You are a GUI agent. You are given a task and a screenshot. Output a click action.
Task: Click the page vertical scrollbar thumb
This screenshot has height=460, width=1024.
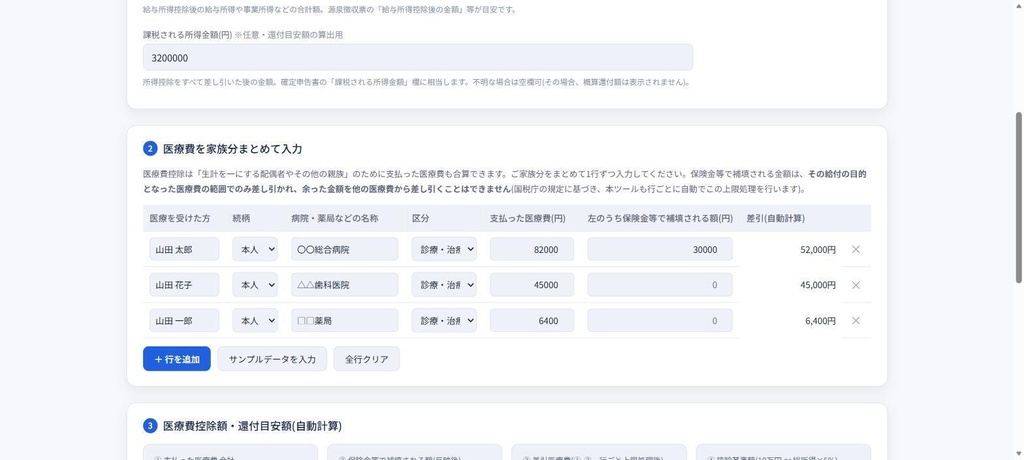point(1018,197)
